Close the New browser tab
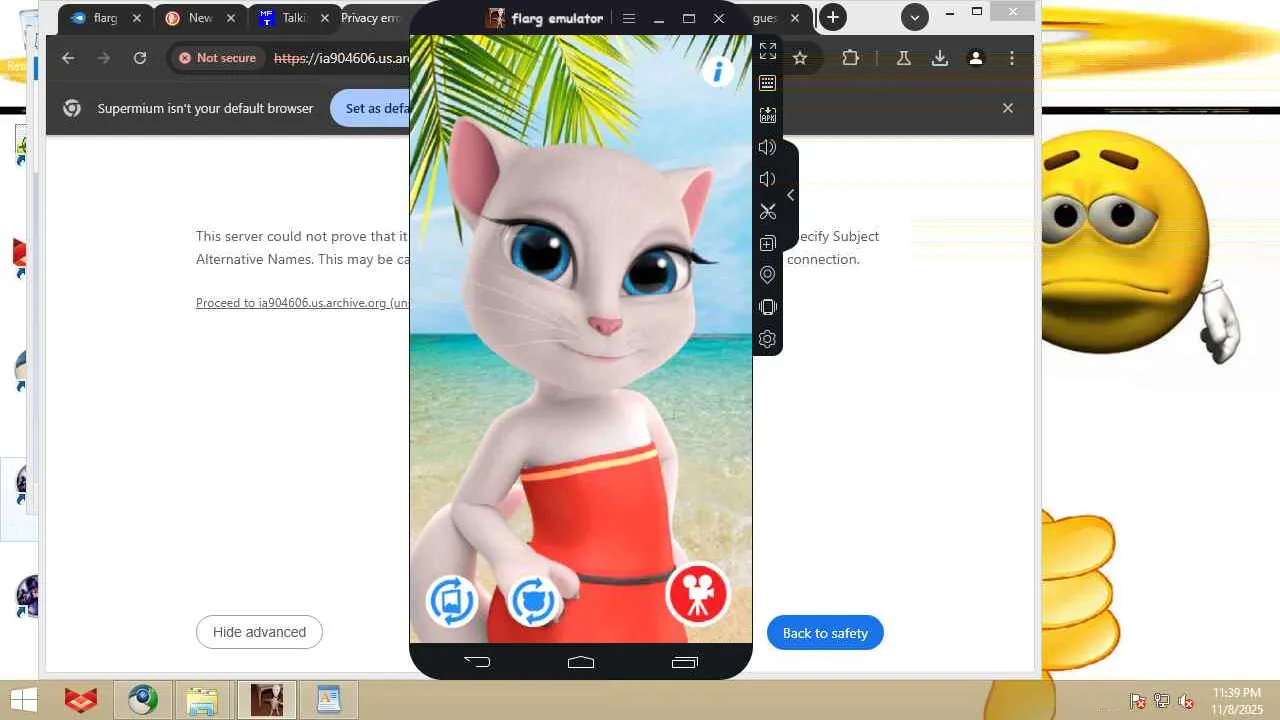The height and width of the screenshot is (720, 1280). [x=231, y=18]
